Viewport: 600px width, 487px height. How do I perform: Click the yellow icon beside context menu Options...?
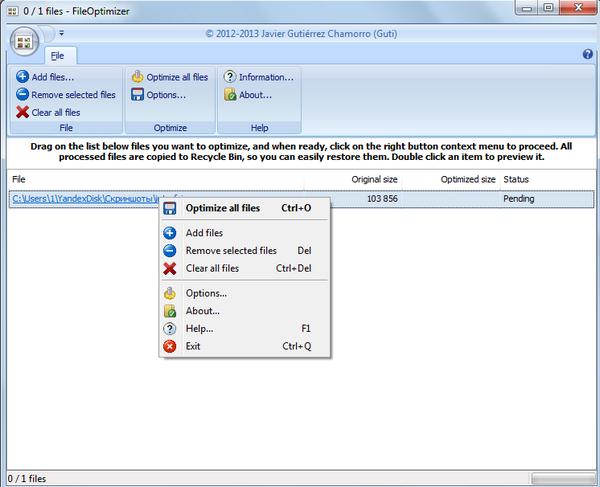[x=170, y=293]
